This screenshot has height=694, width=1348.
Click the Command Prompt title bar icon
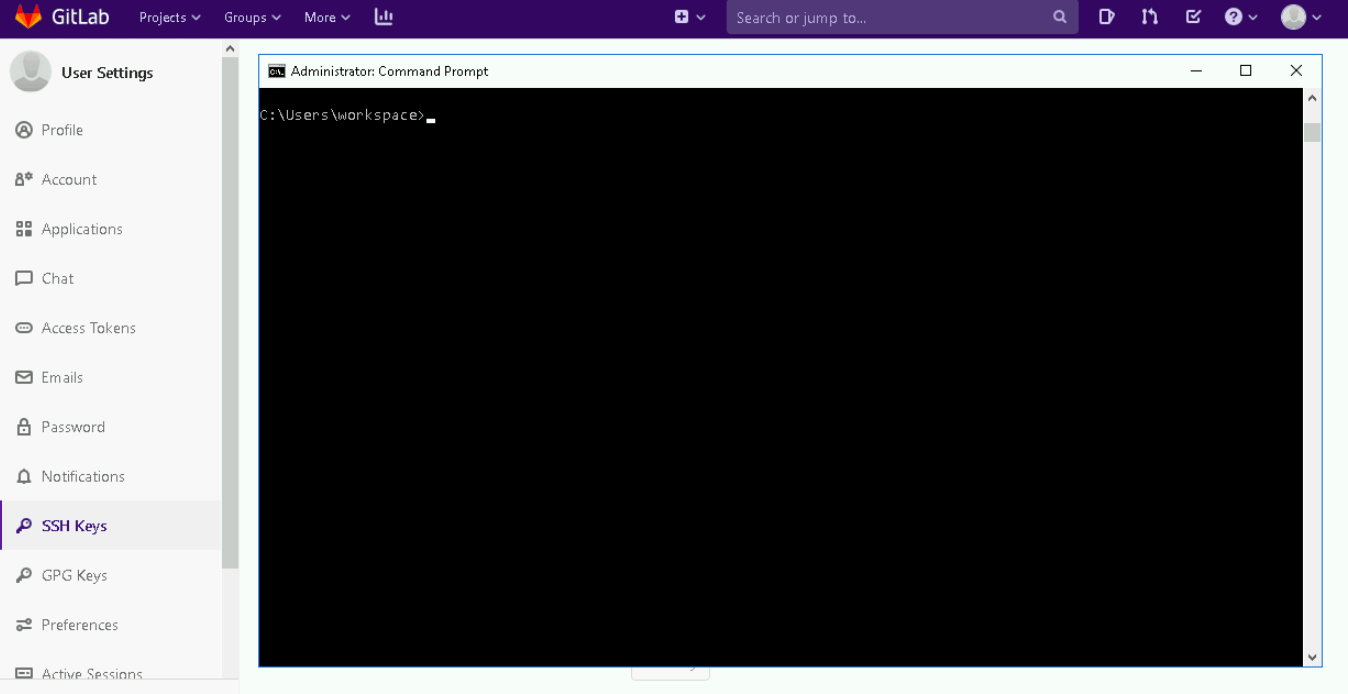(x=276, y=71)
